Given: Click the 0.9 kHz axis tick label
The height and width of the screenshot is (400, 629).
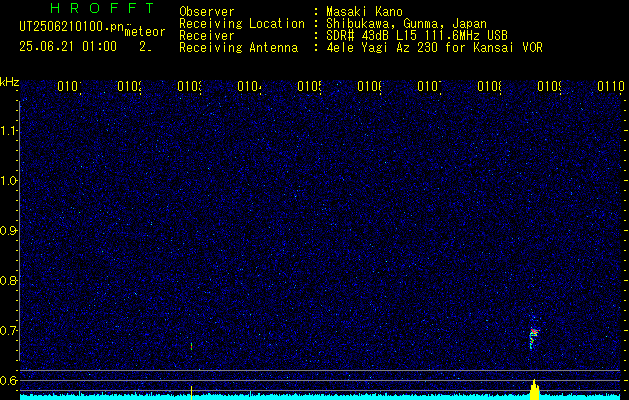Looking at the screenshot, I should coord(8,231).
